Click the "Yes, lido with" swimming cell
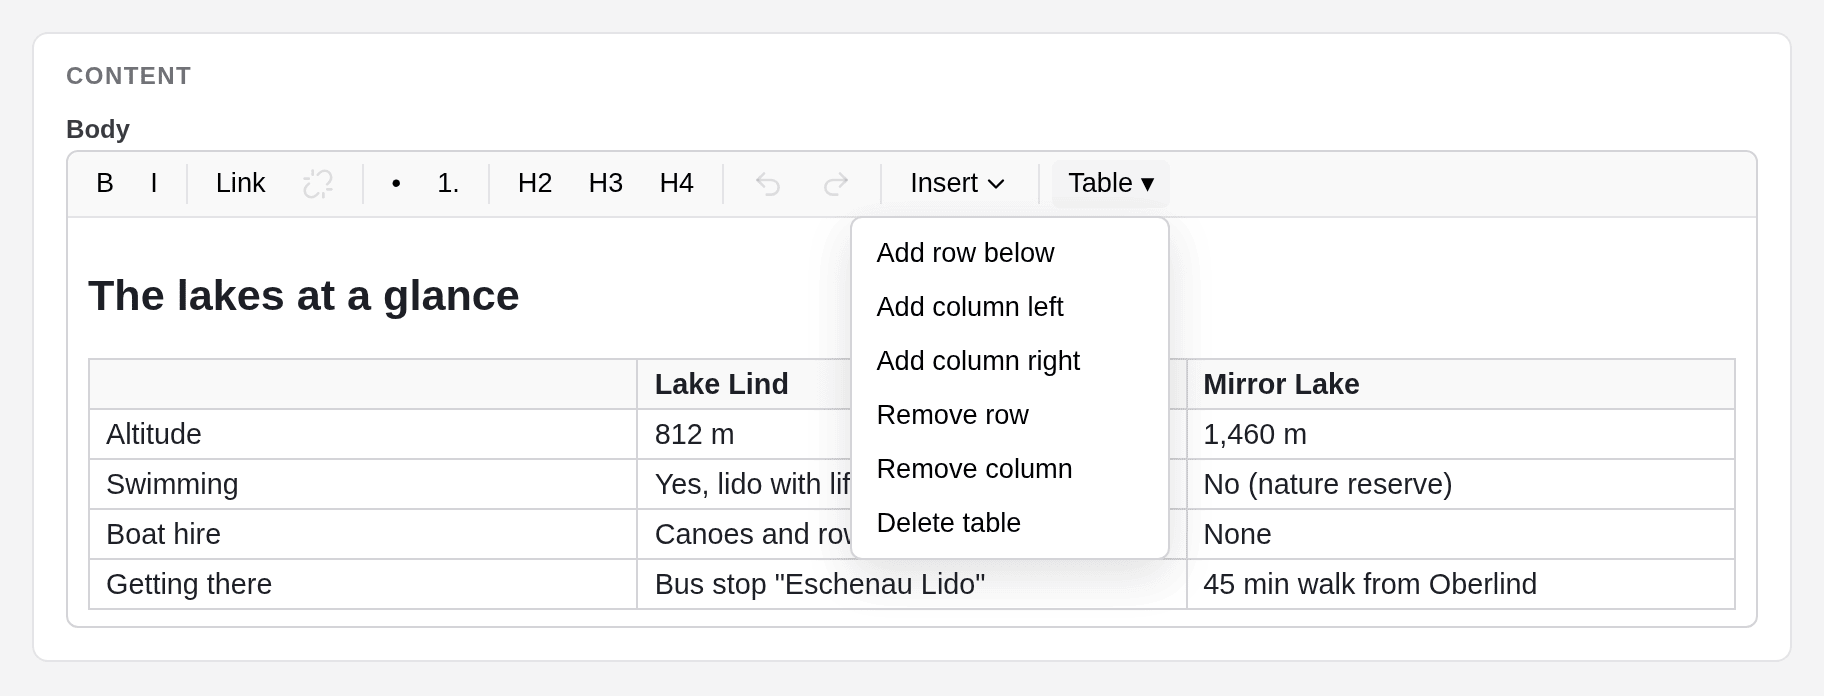Viewport: 1824px width, 696px height. 744,484
